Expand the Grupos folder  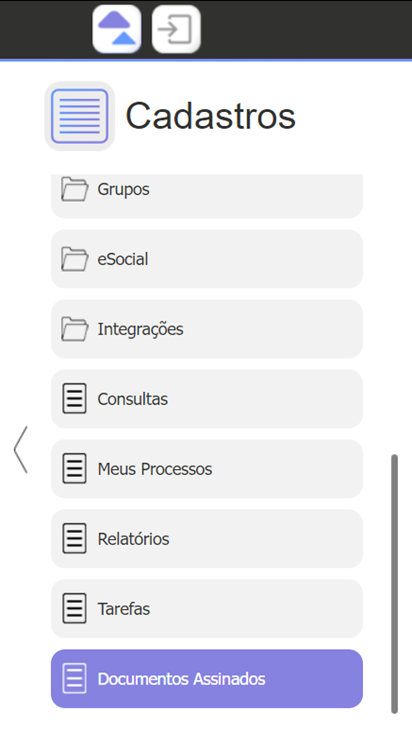tap(207, 195)
